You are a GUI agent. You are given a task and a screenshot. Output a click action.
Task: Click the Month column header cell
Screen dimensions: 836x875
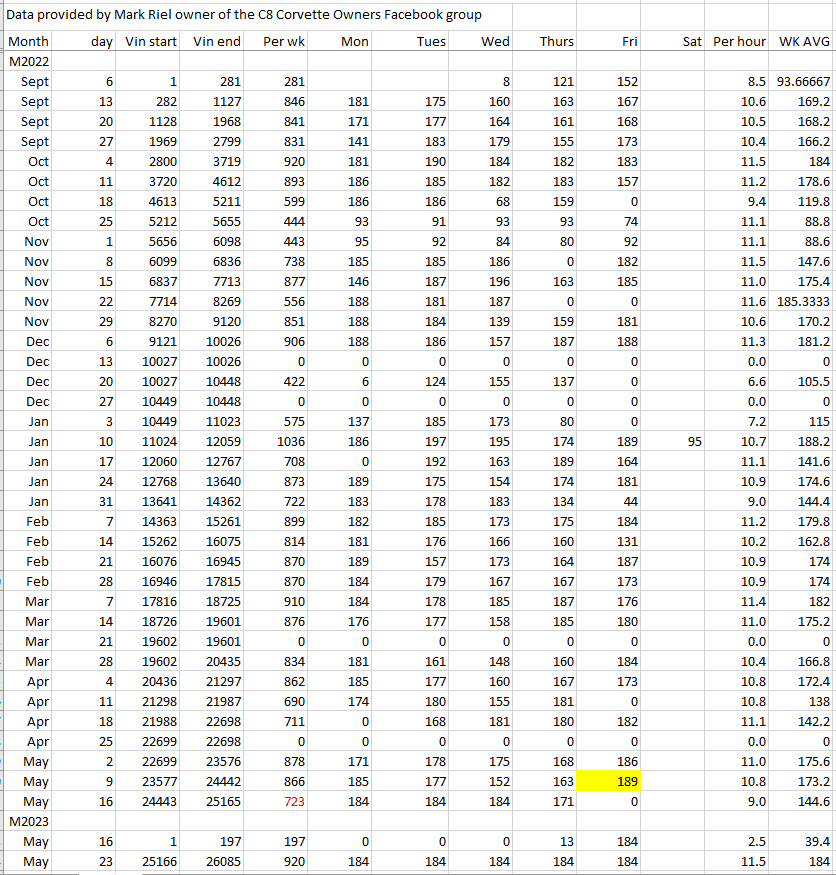click(x=28, y=42)
